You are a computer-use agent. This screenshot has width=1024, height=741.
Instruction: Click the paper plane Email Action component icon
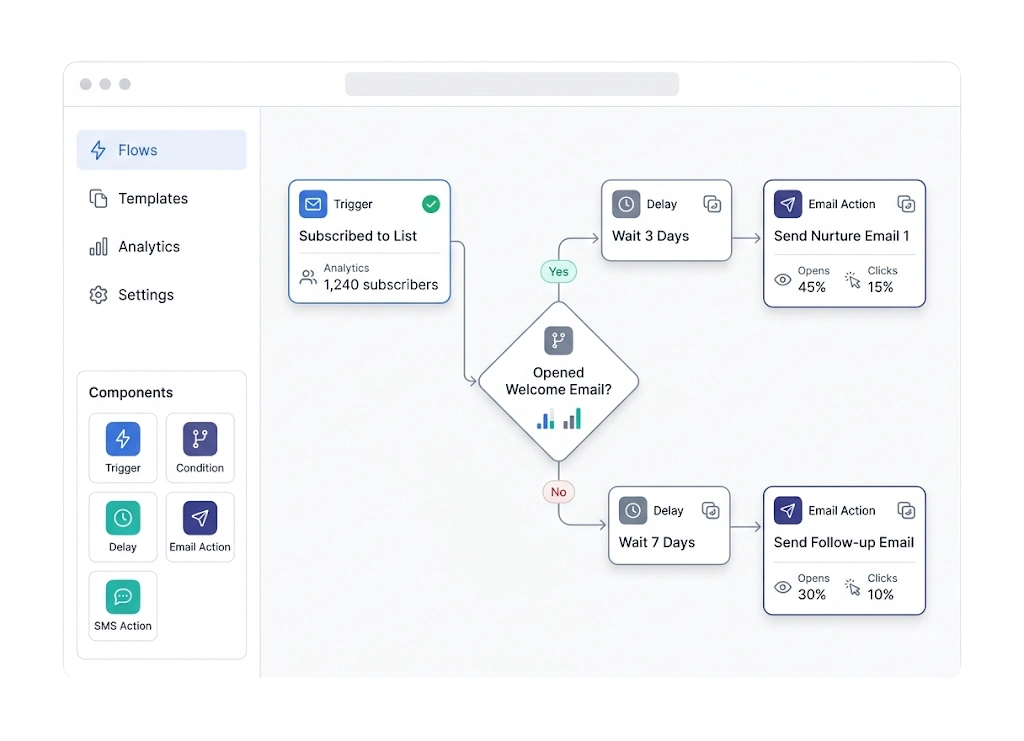pos(200,518)
